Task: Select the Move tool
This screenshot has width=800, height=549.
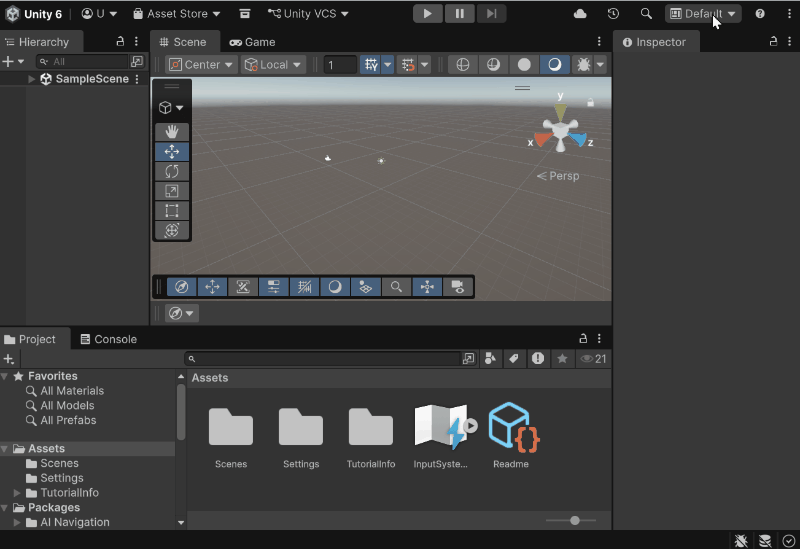Action: (172, 152)
